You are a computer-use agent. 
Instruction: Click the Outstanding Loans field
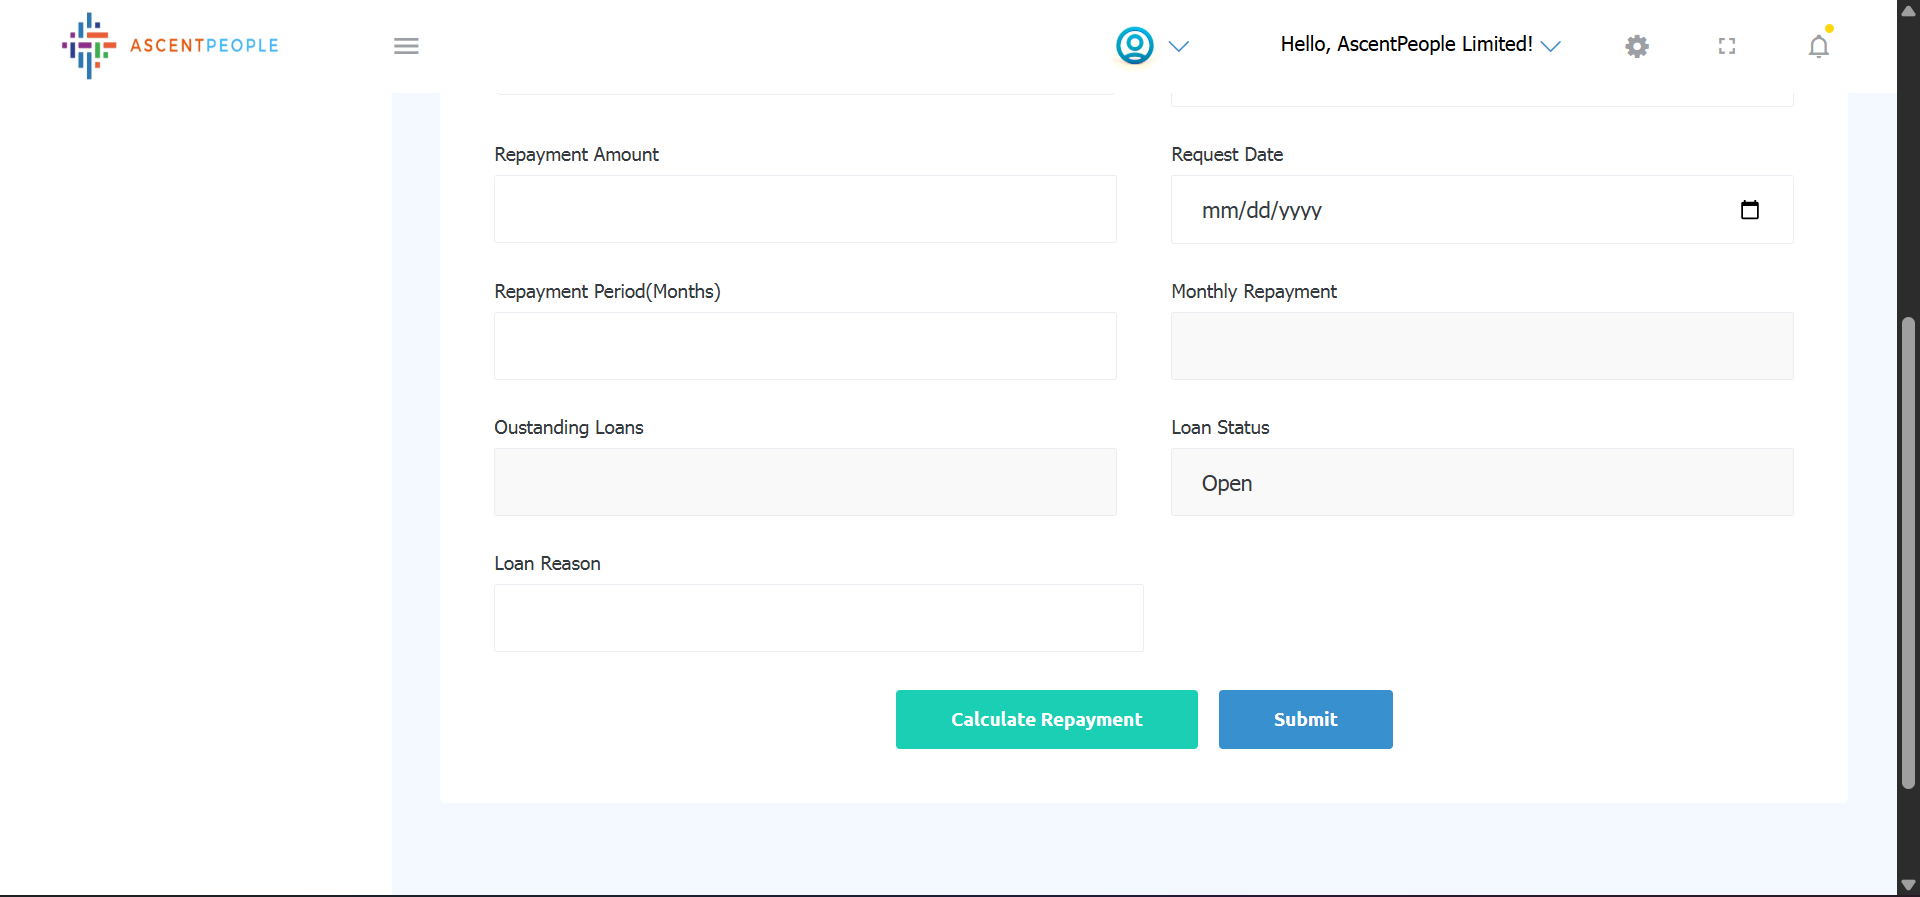pyautogui.click(x=805, y=482)
